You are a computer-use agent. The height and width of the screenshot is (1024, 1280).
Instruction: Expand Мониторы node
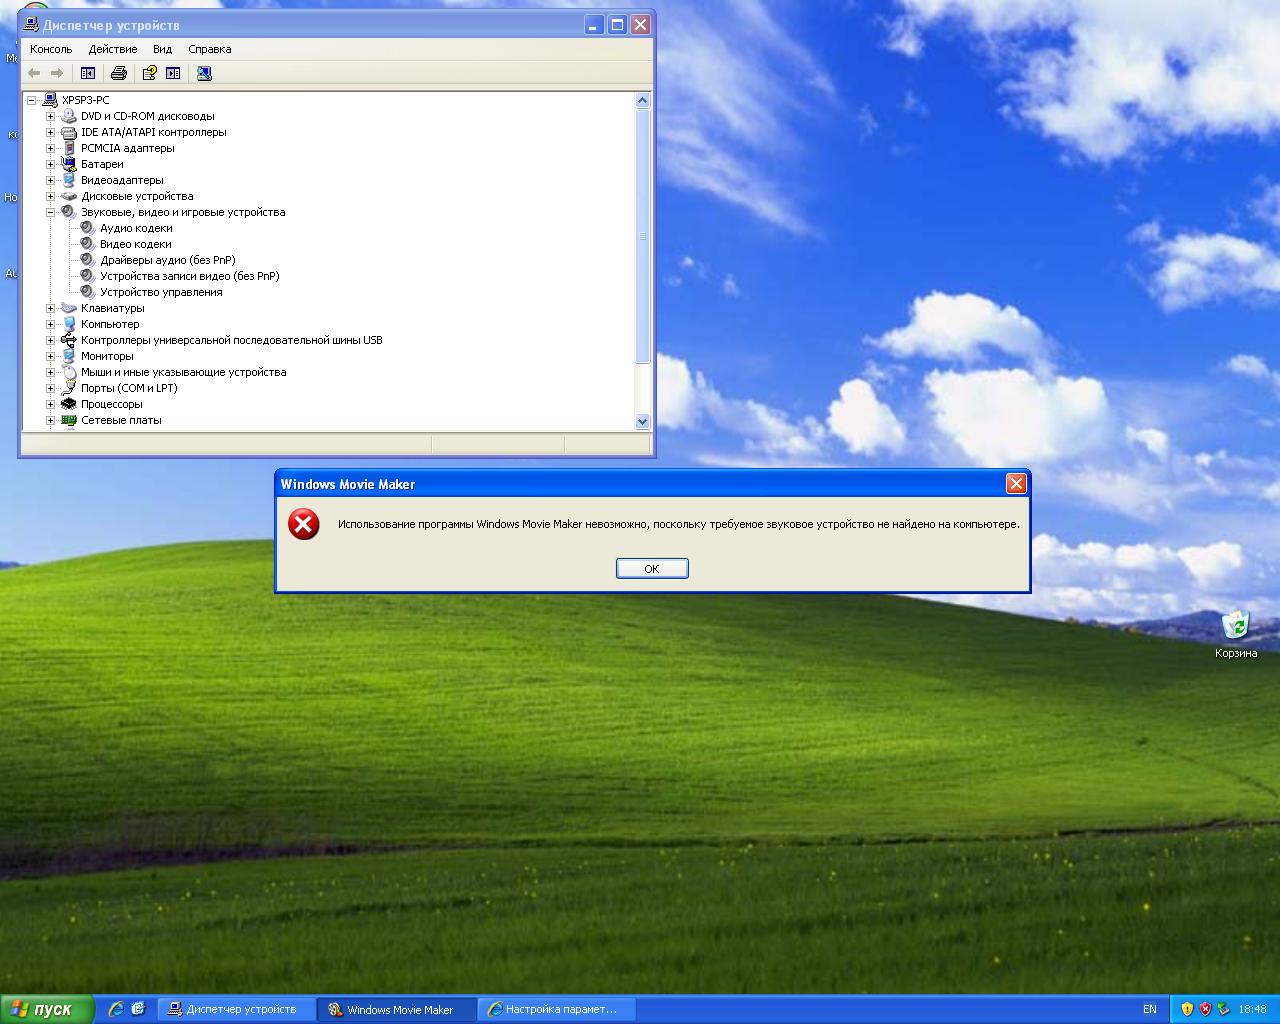pos(50,356)
